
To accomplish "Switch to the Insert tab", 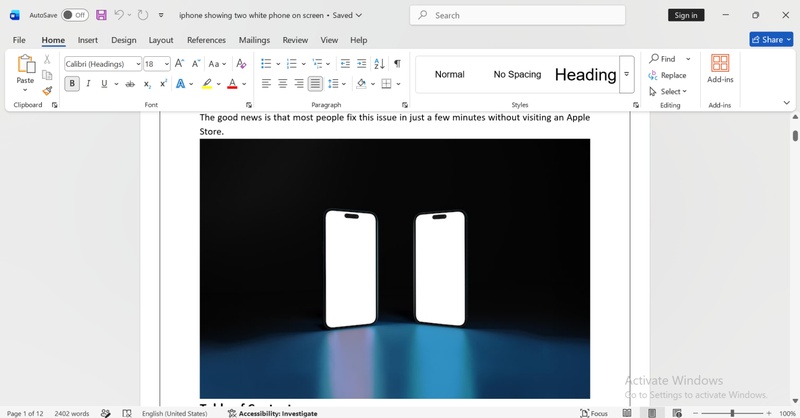I will coord(88,40).
